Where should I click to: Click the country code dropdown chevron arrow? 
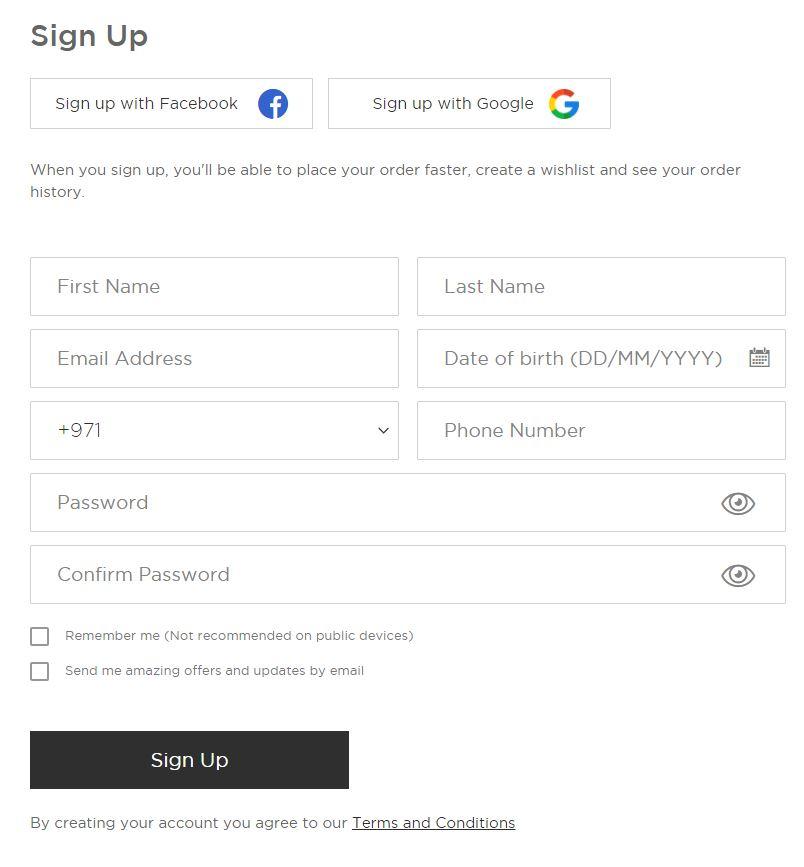(383, 431)
